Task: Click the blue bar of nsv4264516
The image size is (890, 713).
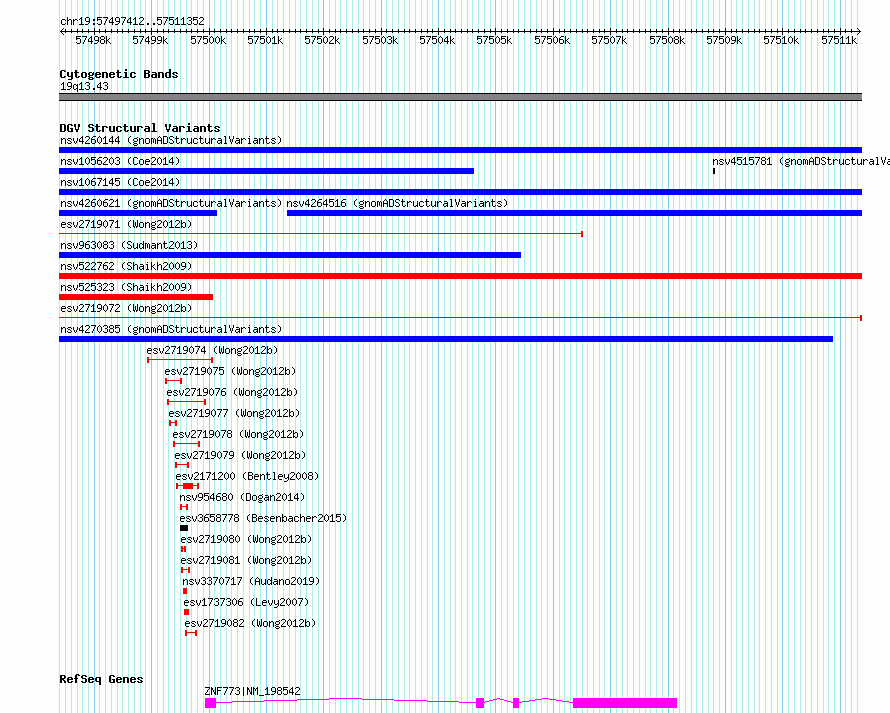Action: tap(574, 213)
